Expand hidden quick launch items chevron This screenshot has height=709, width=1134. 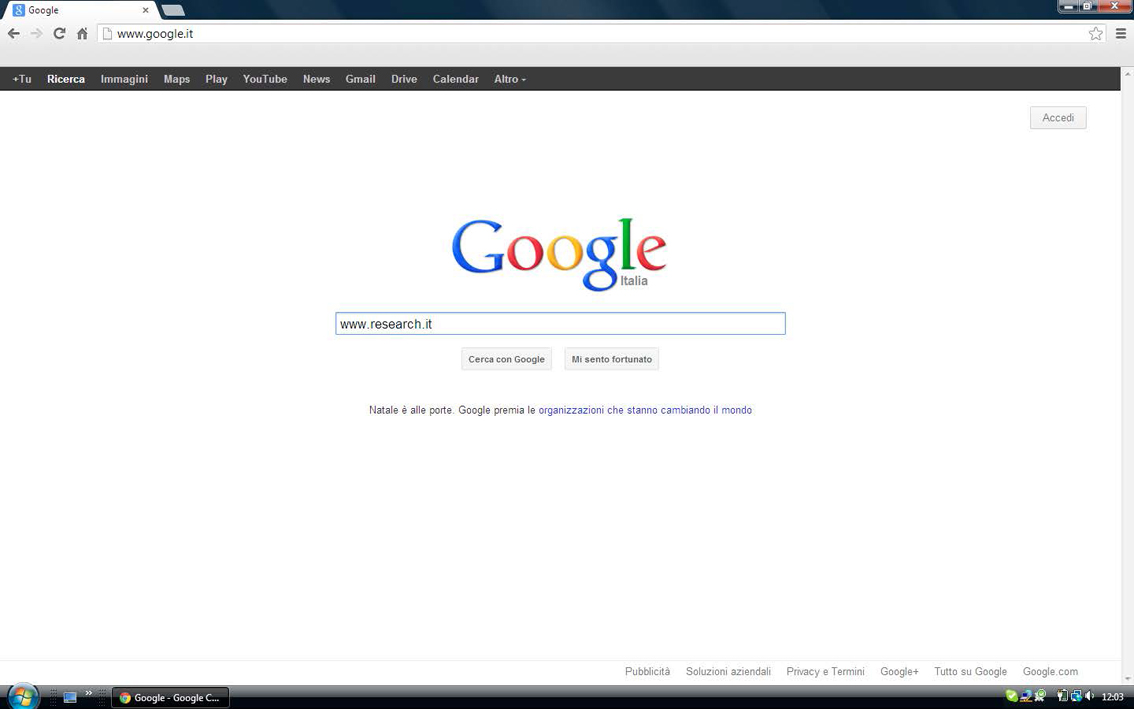pos(89,693)
